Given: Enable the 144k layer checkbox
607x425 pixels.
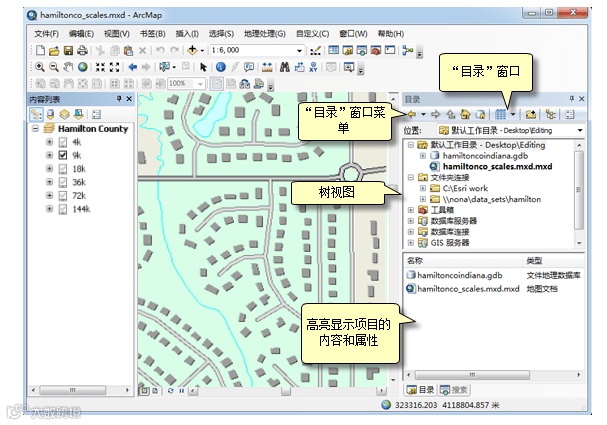Looking at the screenshot, I should click(x=63, y=209).
